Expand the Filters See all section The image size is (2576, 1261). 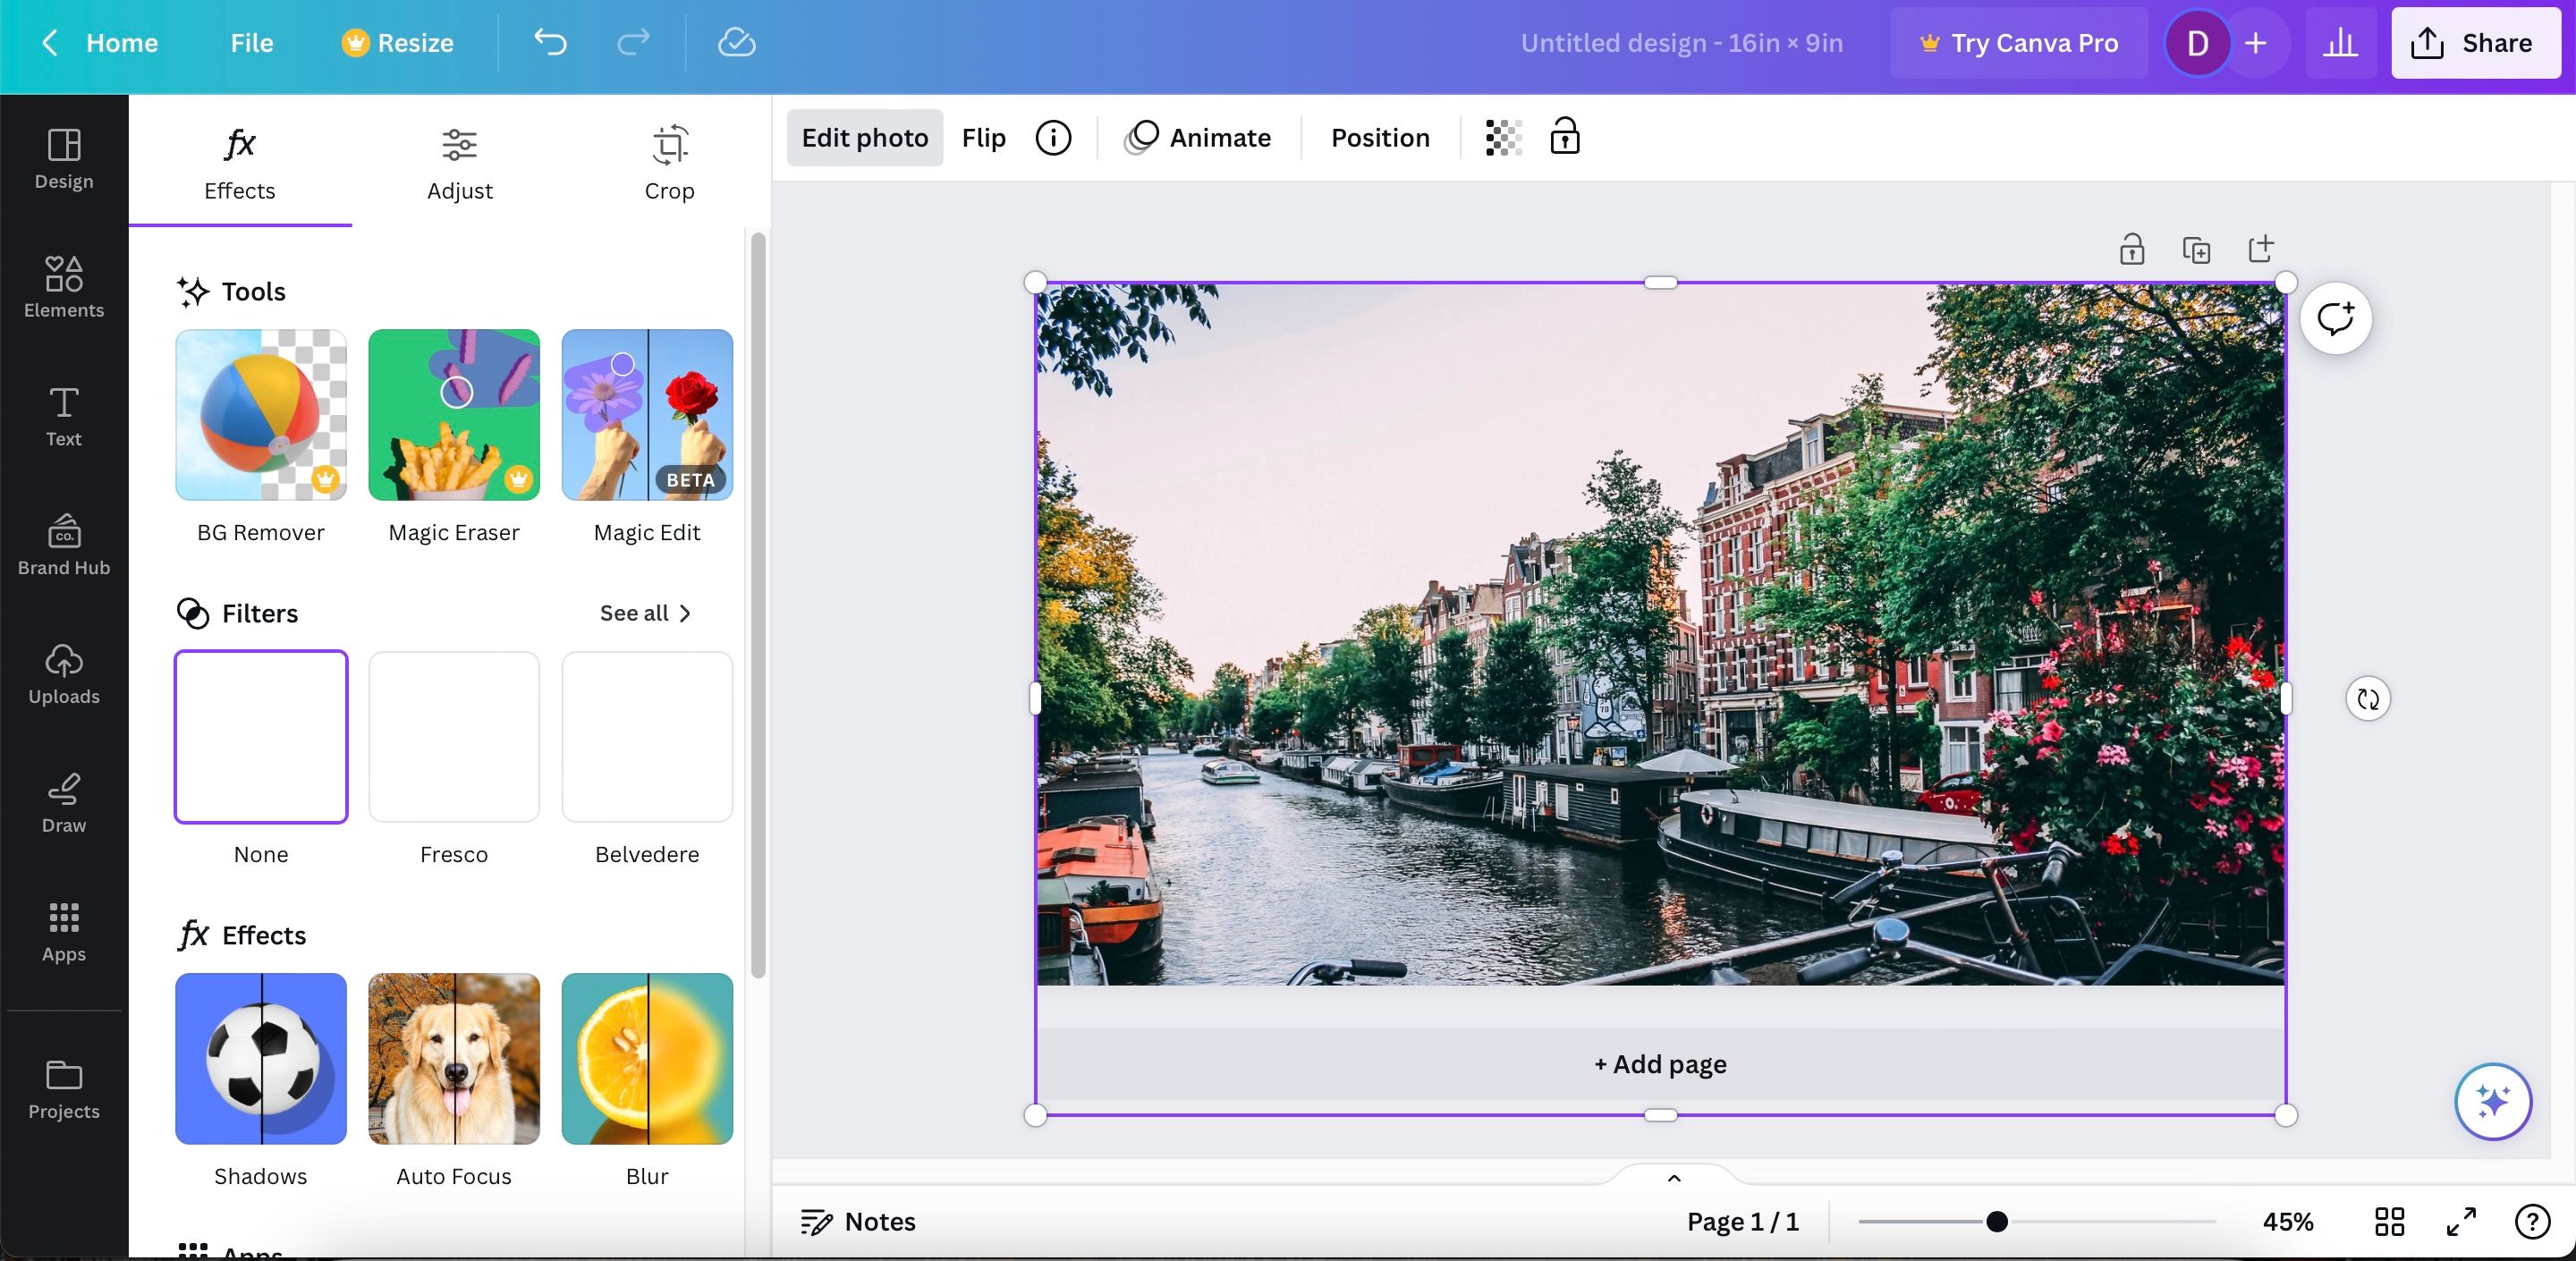click(x=646, y=611)
